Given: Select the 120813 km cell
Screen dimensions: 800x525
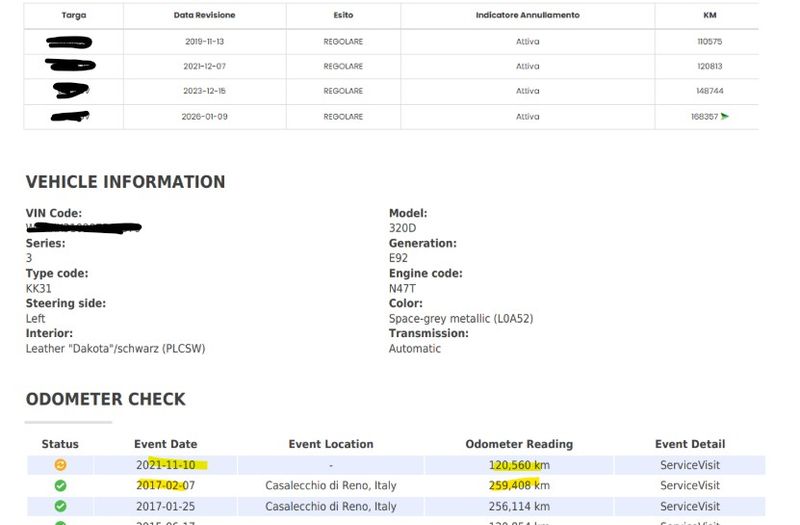Looking at the screenshot, I should click(710, 66).
